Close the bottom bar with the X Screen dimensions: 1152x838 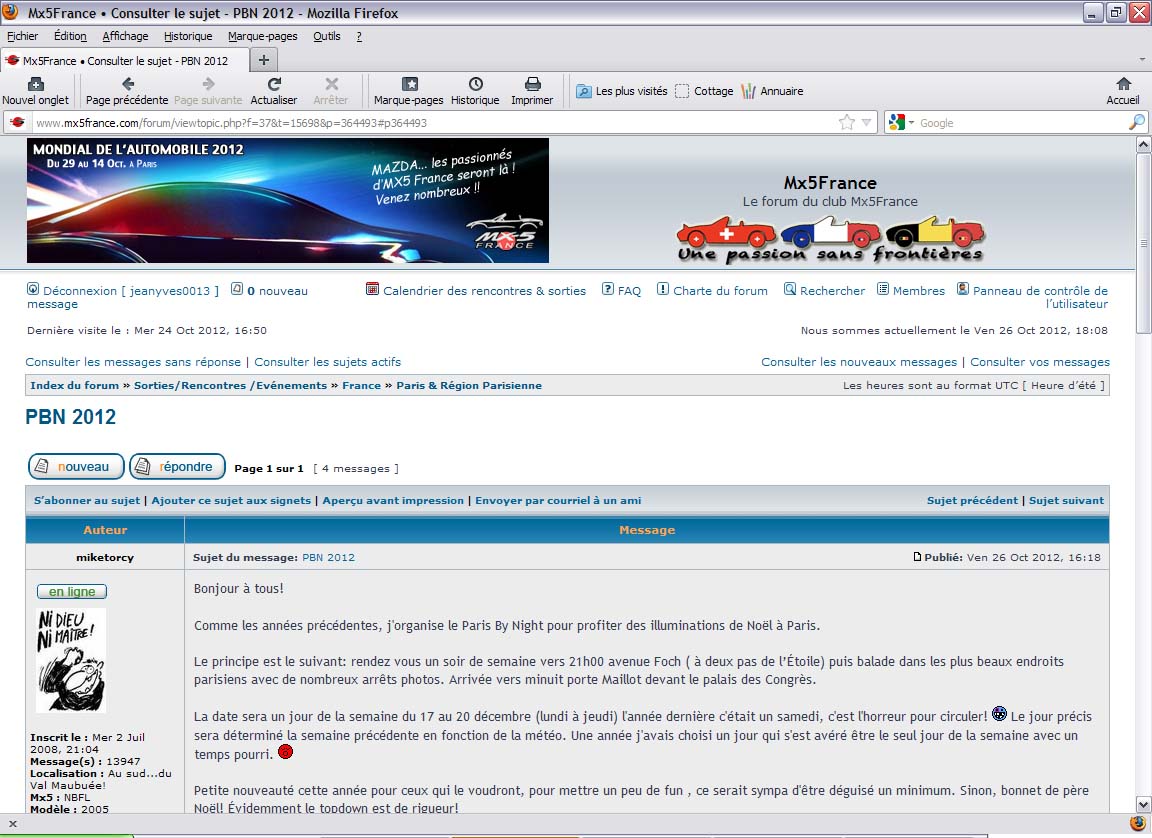(12, 824)
